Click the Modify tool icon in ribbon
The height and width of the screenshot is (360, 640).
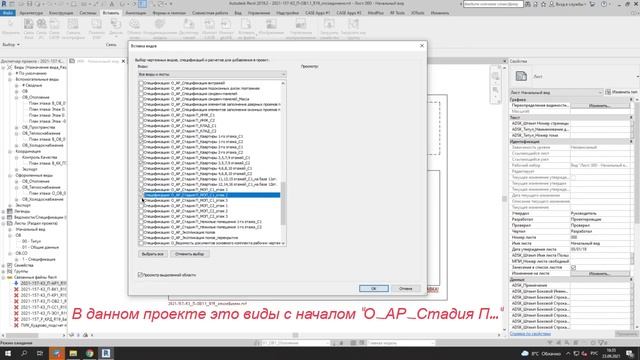pyautogui.click(x=10, y=24)
